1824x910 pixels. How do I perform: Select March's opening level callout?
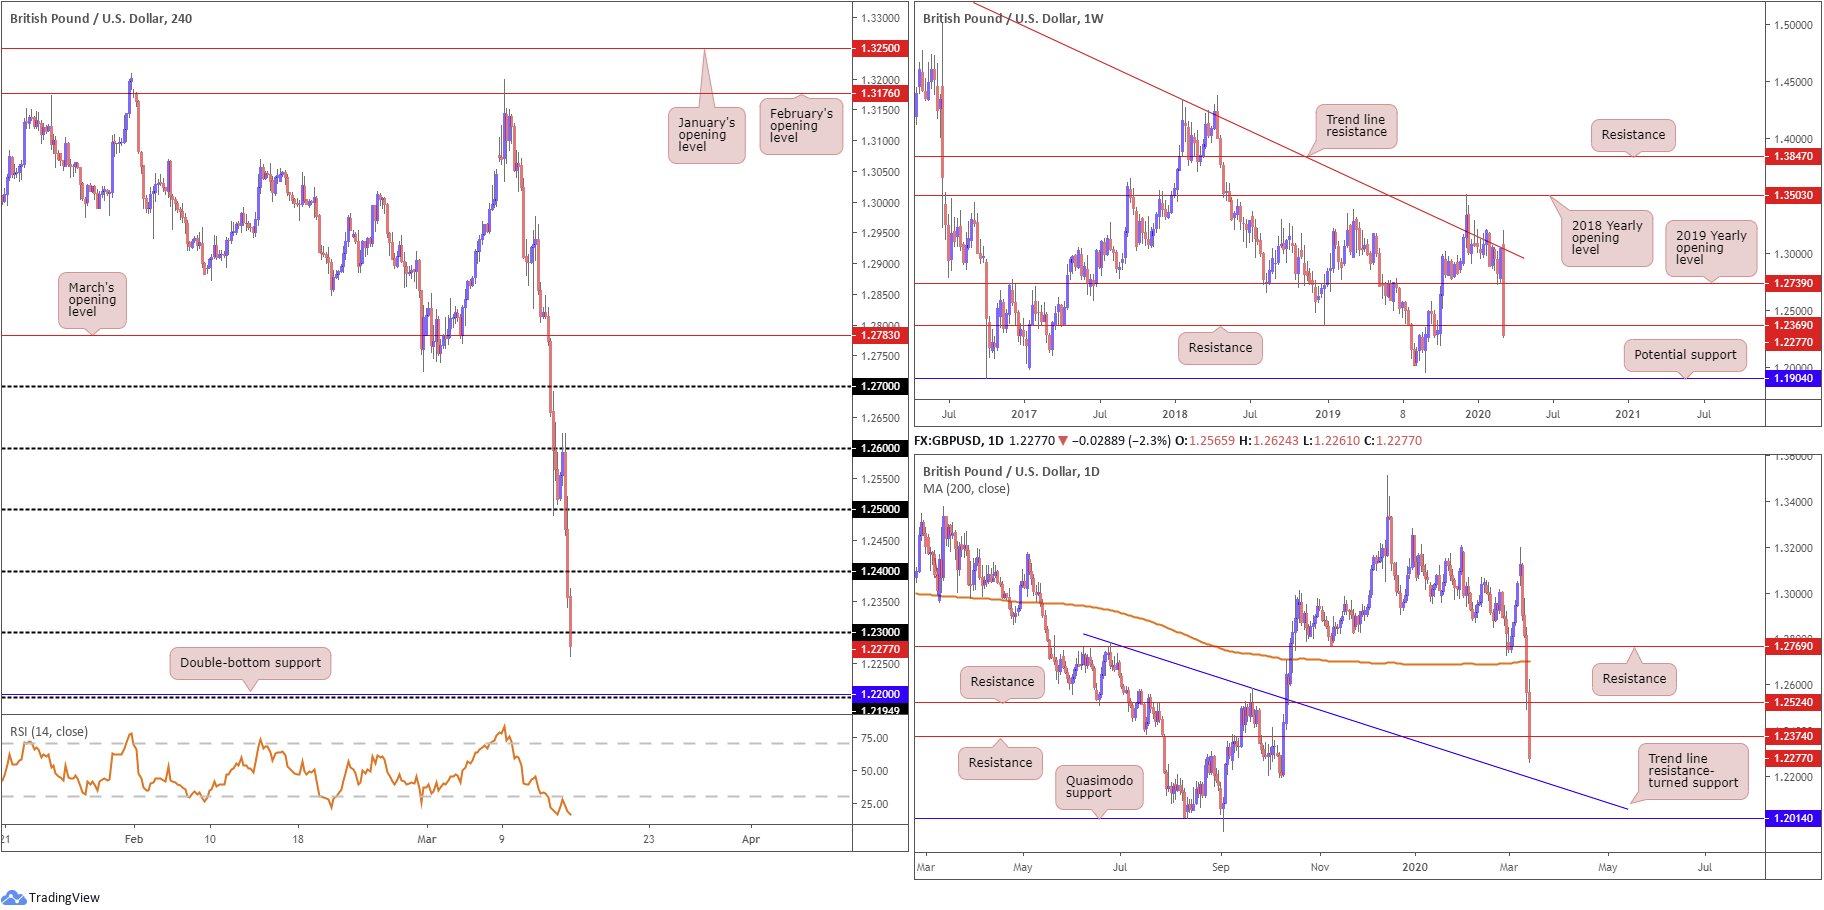coord(92,300)
